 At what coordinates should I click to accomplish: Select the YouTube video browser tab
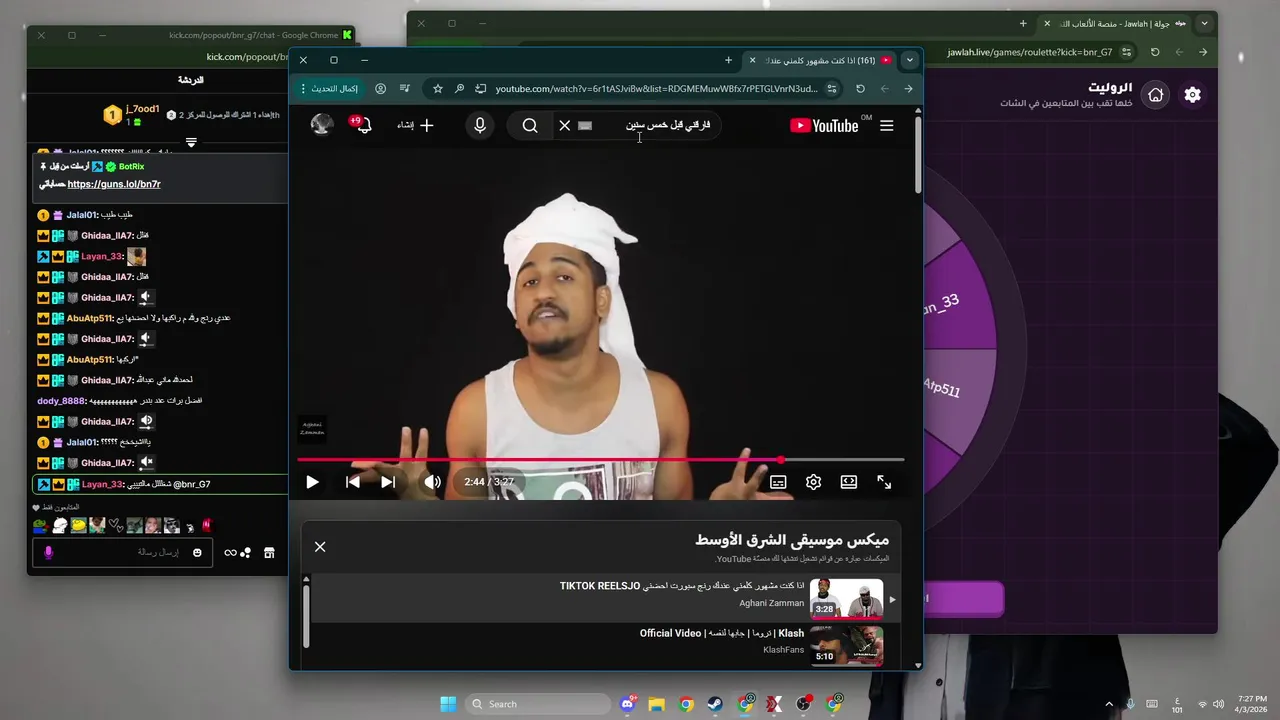820,61
